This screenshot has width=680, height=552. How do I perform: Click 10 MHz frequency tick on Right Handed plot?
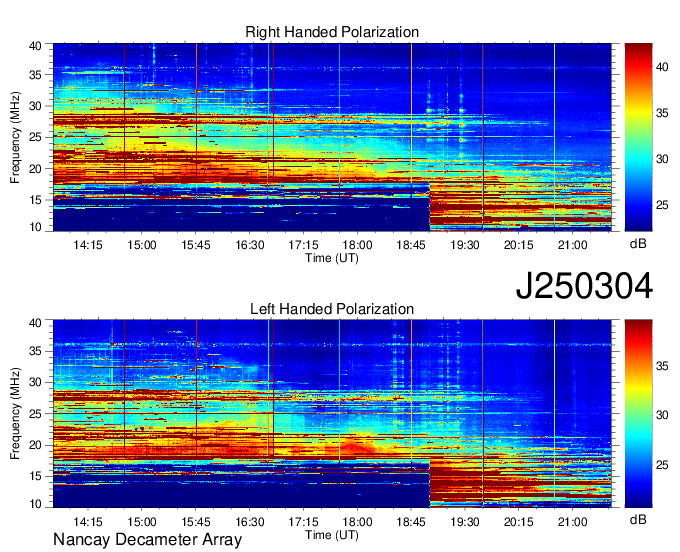click(36, 227)
